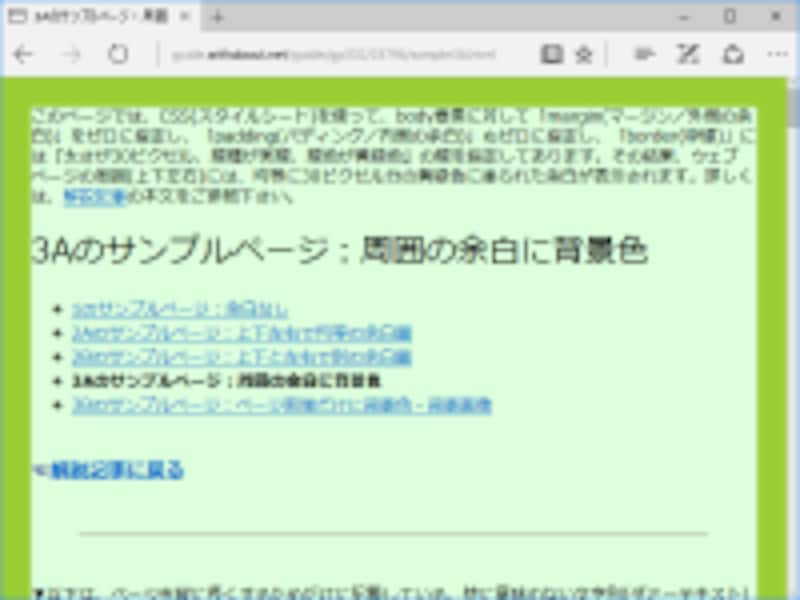Image resolution: width=800 pixels, height=600 pixels.
Task: Minimize the browser window
Action: coord(684,17)
